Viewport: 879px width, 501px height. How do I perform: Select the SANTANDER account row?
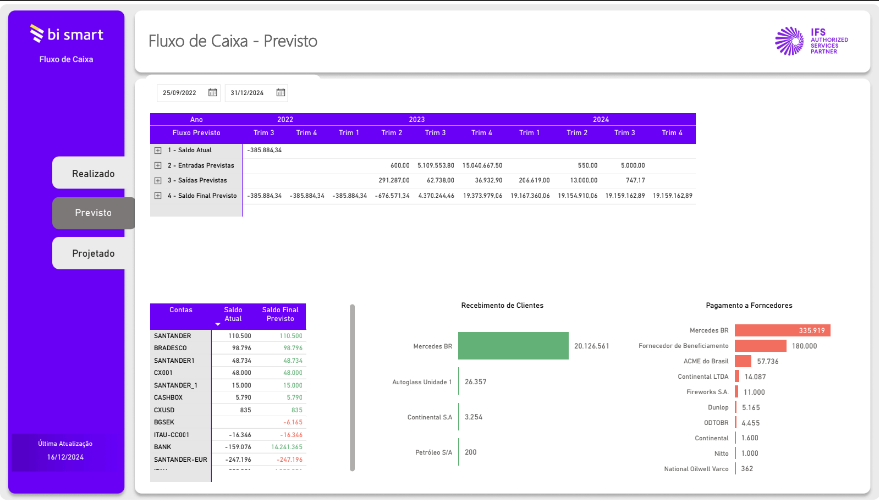pos(181,336)
